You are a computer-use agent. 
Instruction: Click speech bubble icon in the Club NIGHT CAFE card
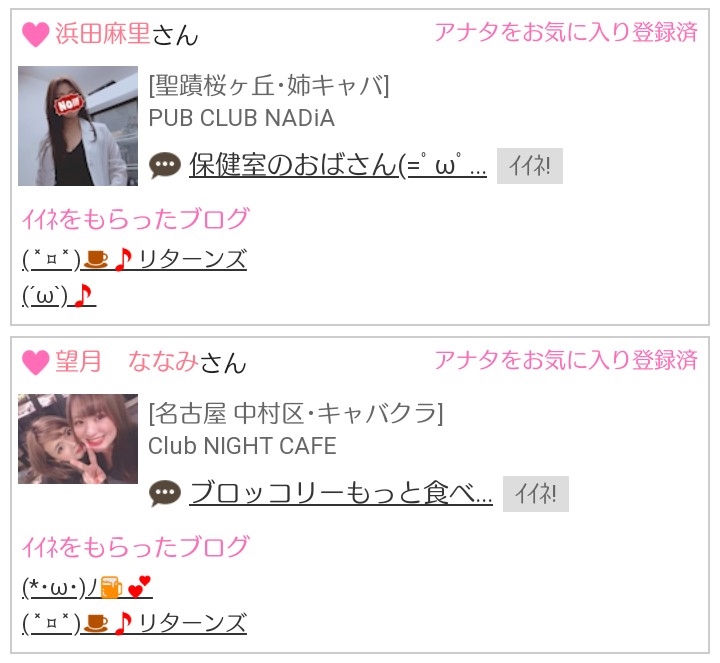(165, 493)
